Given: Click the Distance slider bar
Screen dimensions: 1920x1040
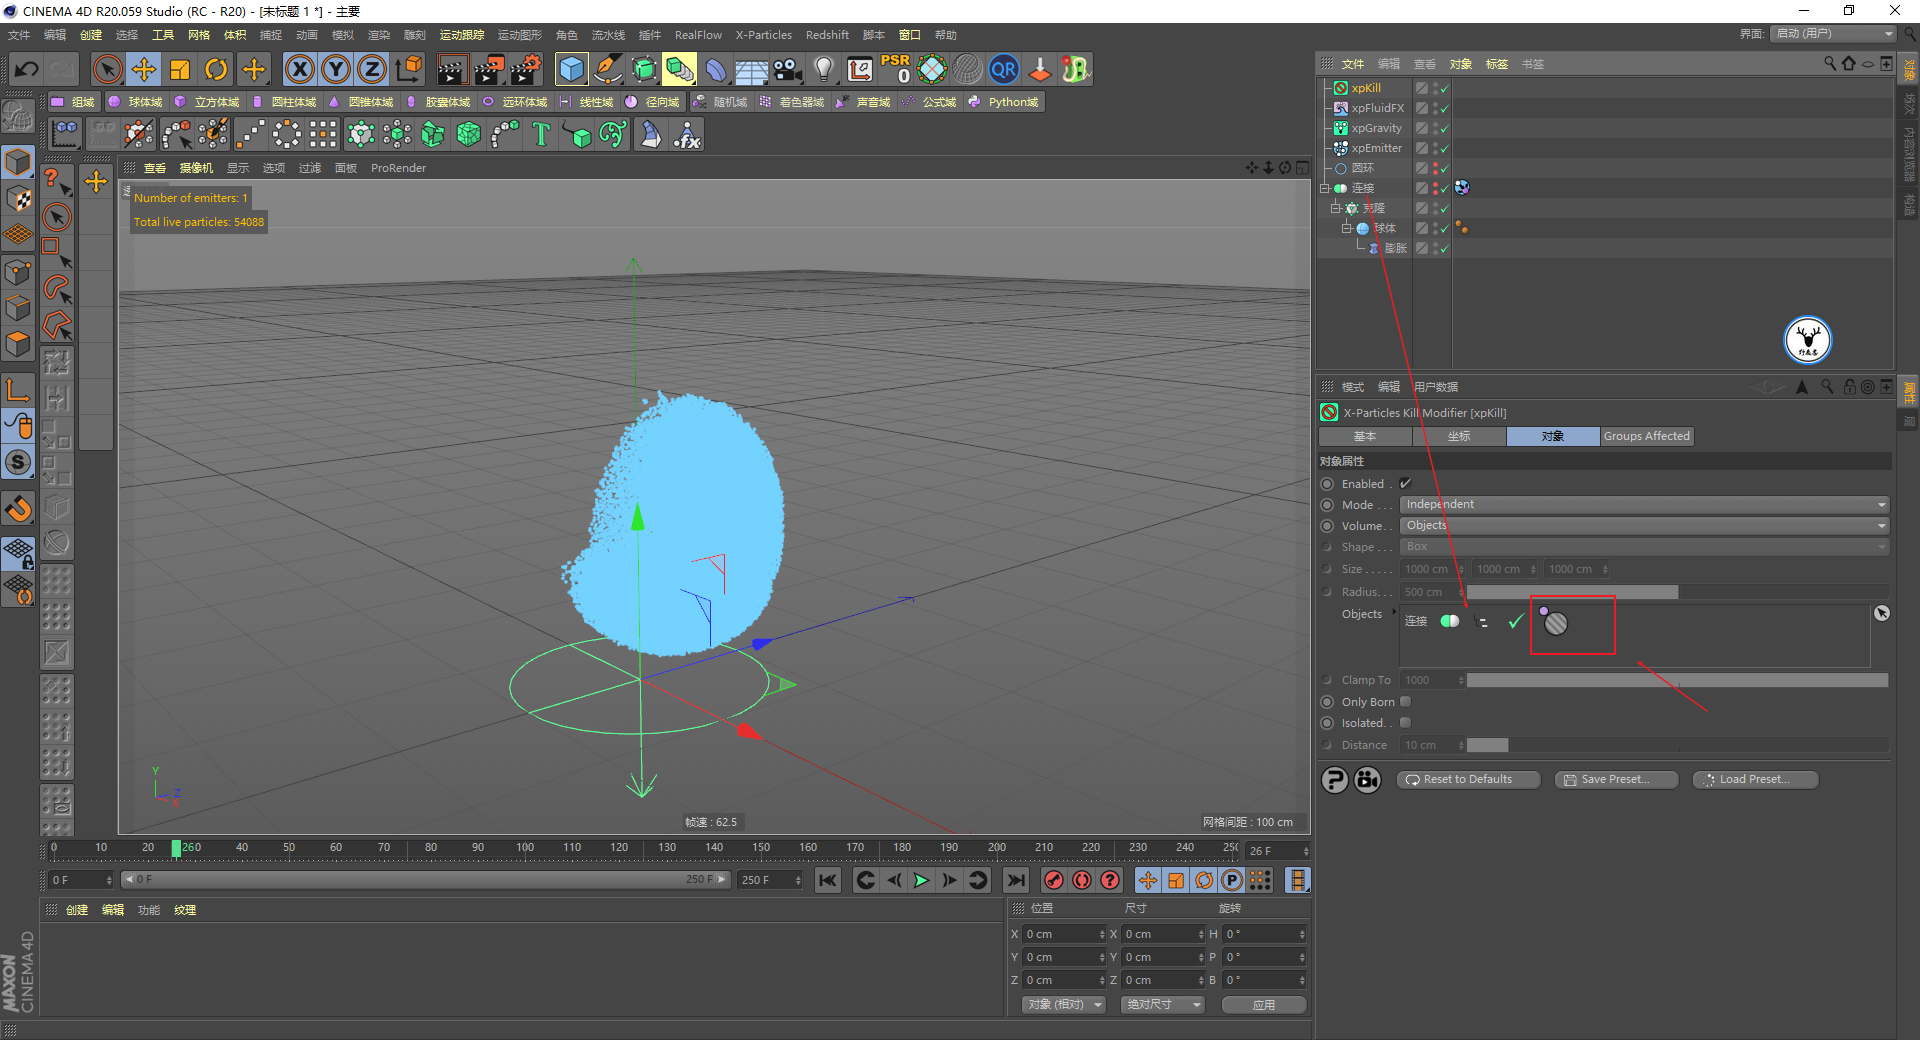Looking at the screenshot, I should click(1677, 745).
